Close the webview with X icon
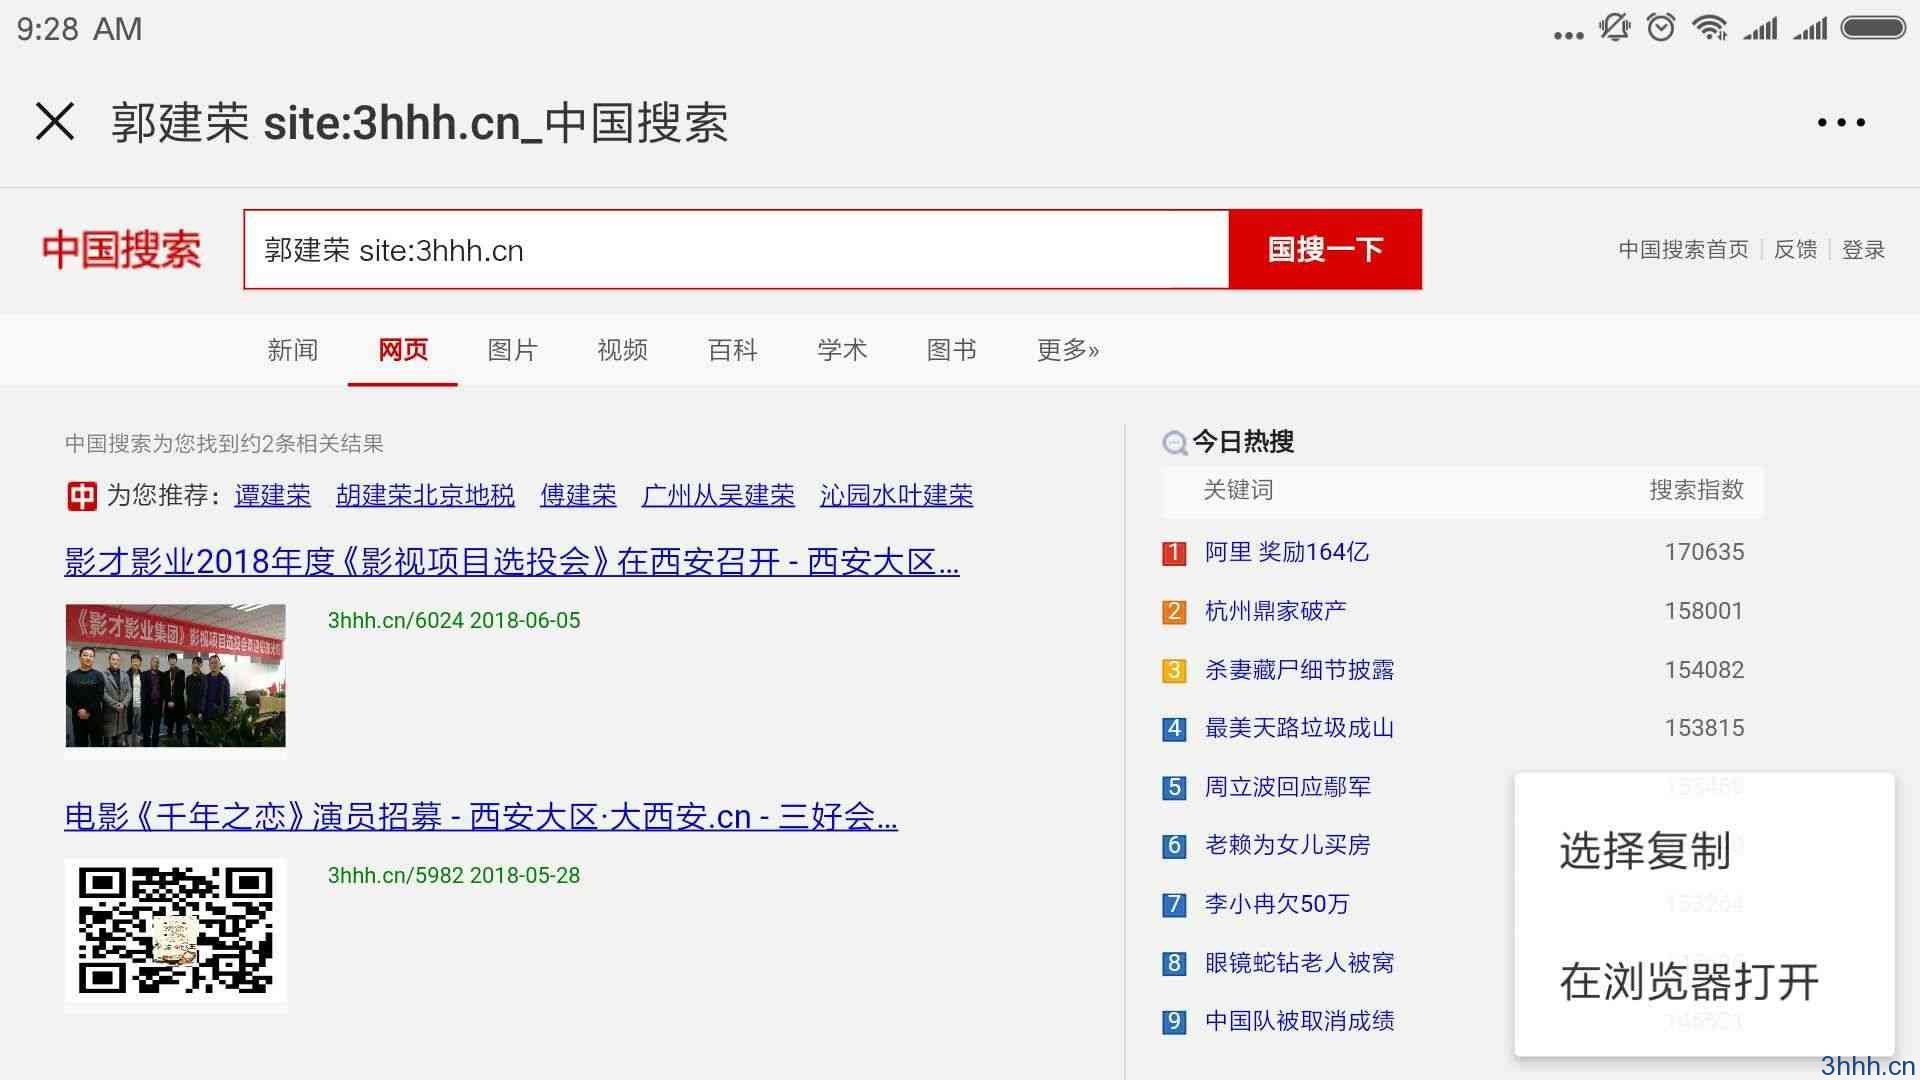The width and height of the screenshot is (1920, 1080). pos(55,122)
